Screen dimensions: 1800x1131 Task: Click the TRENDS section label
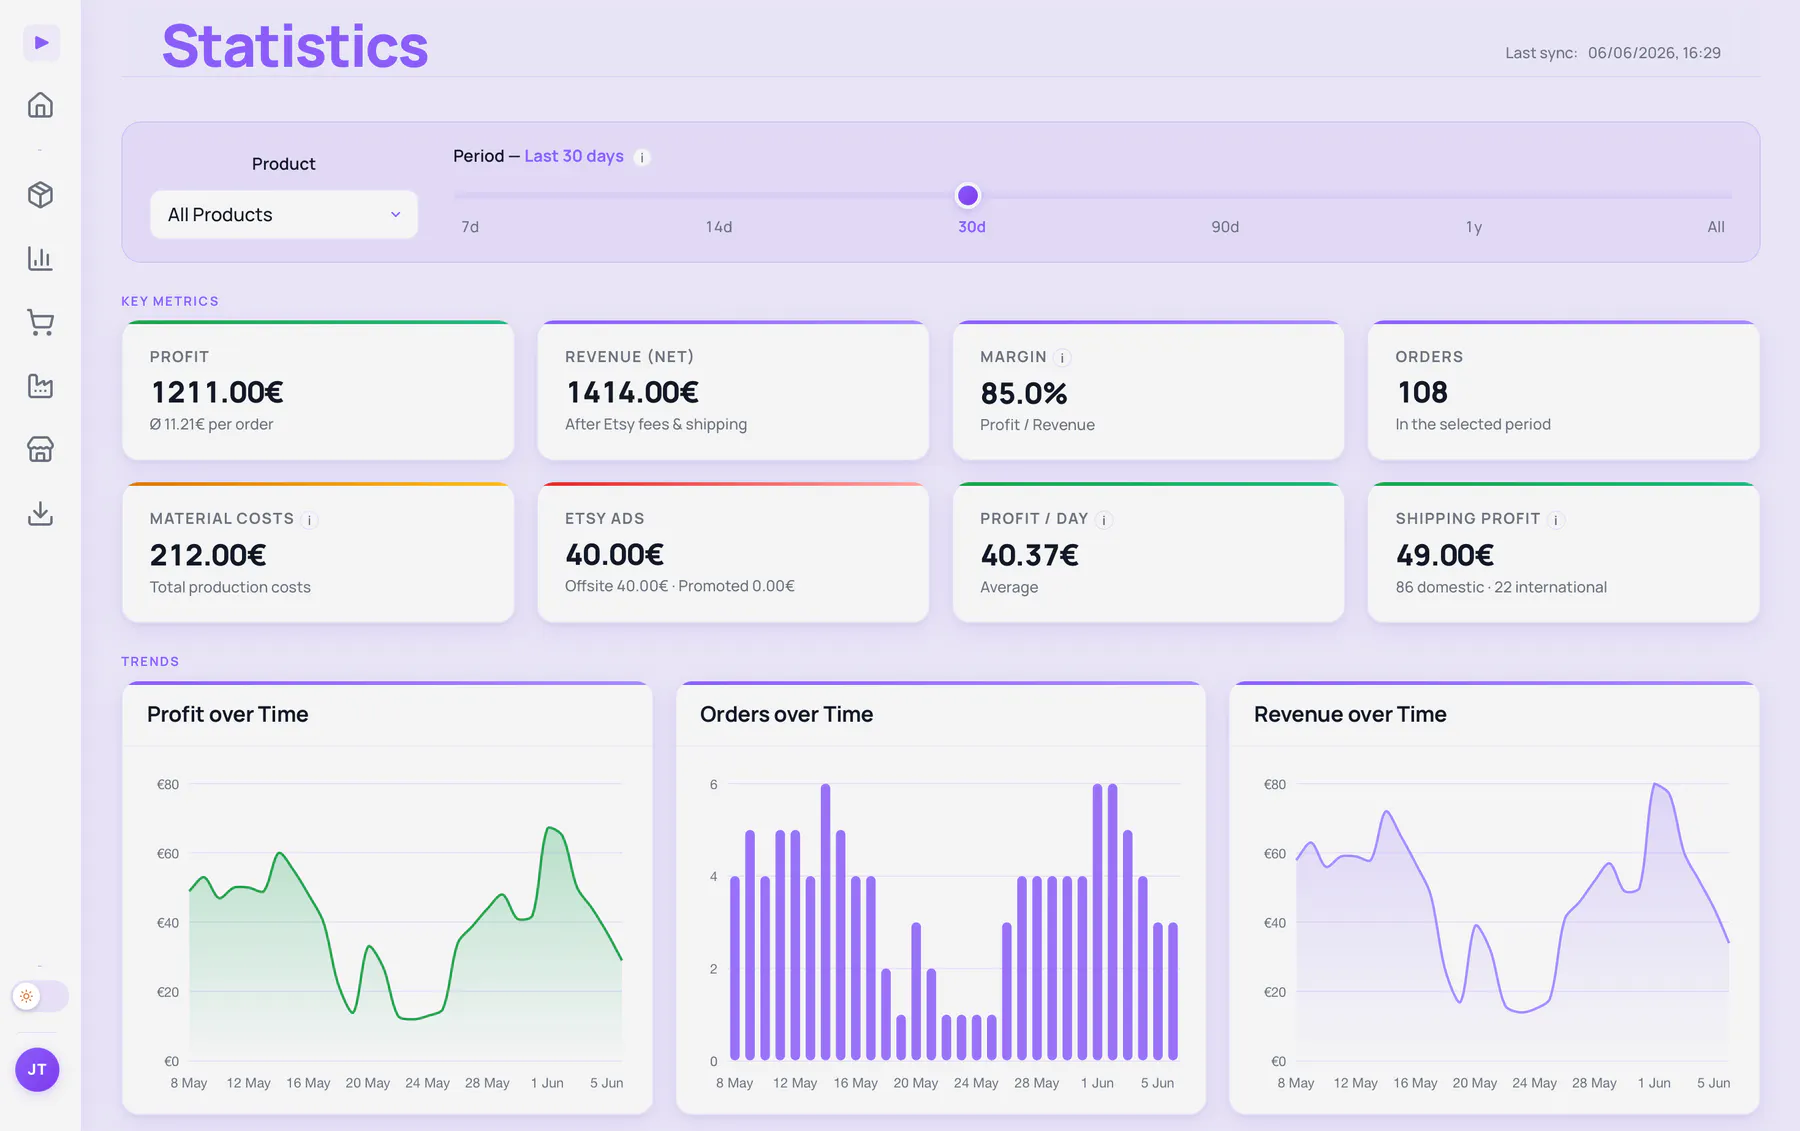pos(150,661)
